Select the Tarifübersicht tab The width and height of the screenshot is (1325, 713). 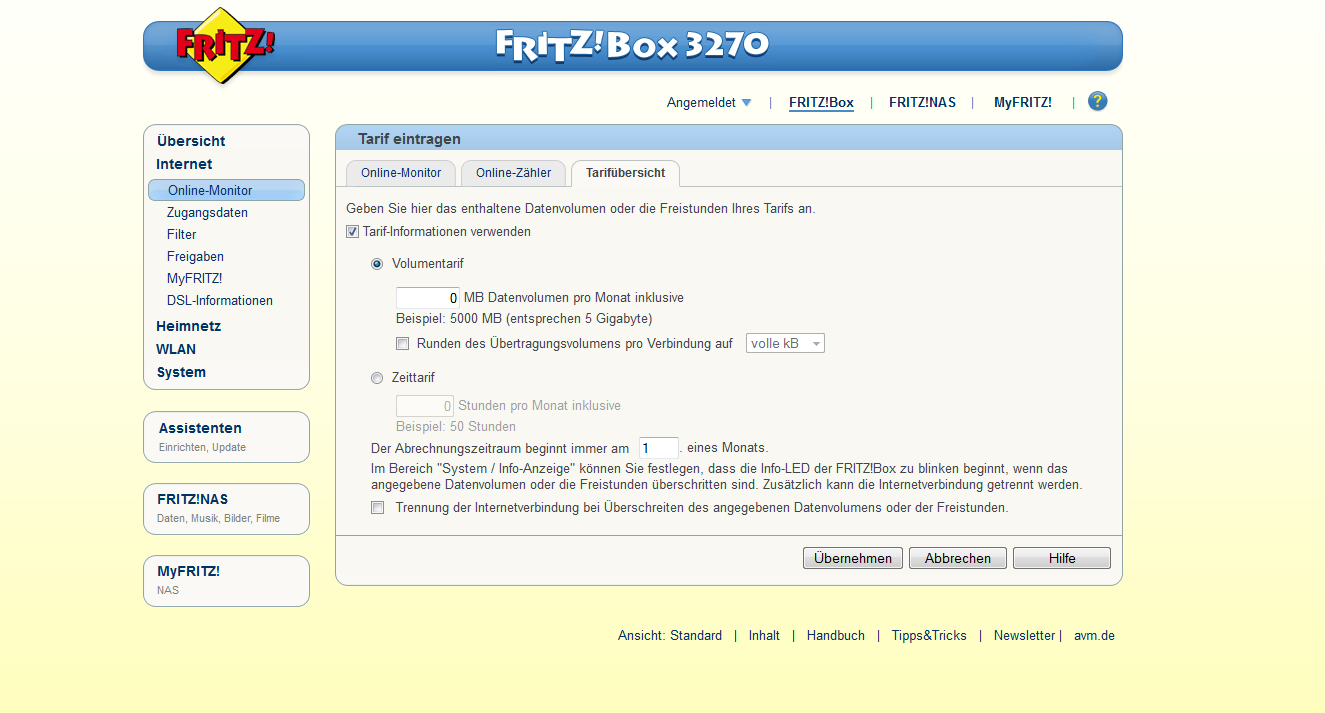coord(625,173)
